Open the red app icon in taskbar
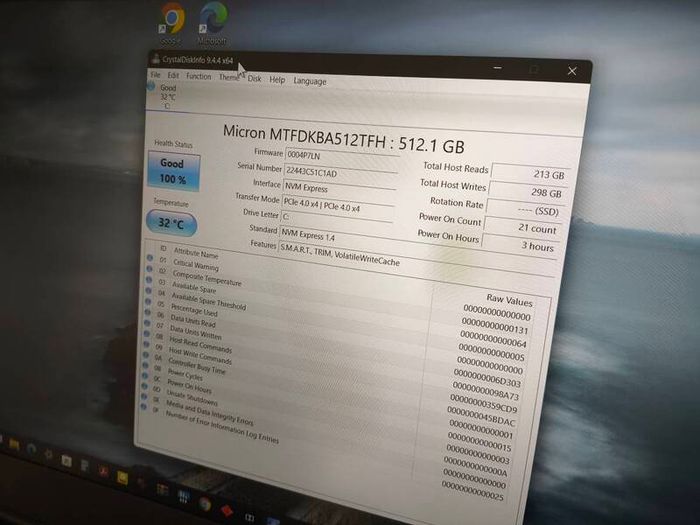The image size is (700, 525). coord(227,510)
